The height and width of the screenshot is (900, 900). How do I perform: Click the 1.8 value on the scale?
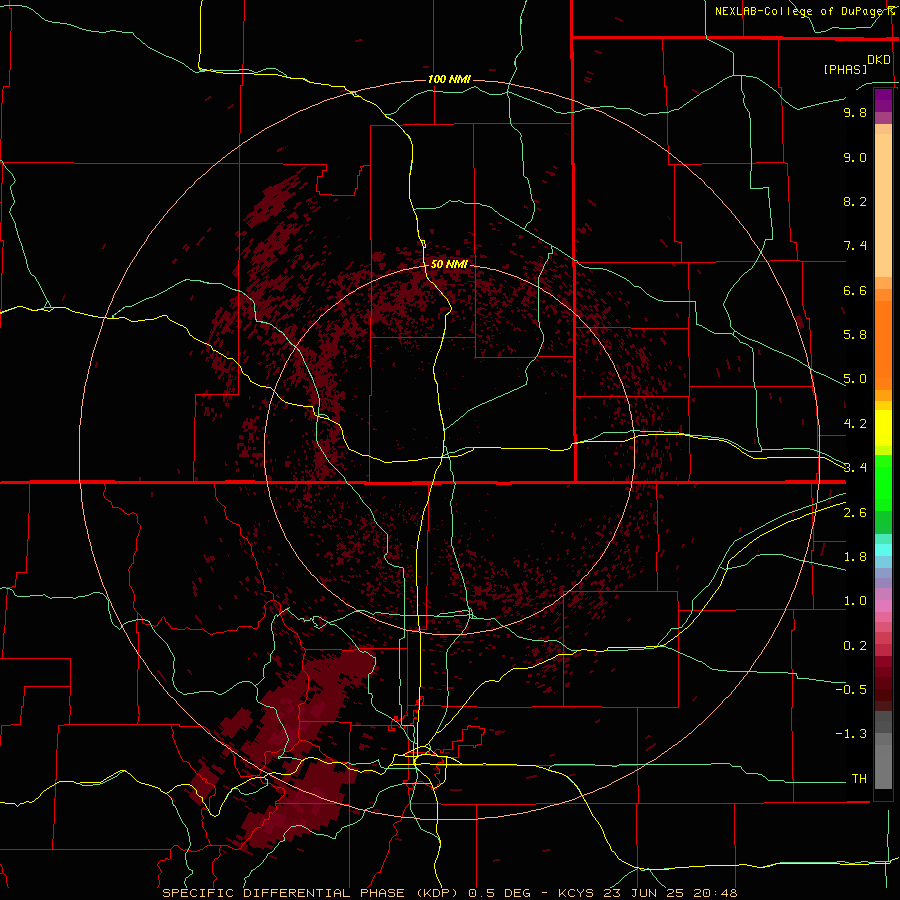[855, 557]
